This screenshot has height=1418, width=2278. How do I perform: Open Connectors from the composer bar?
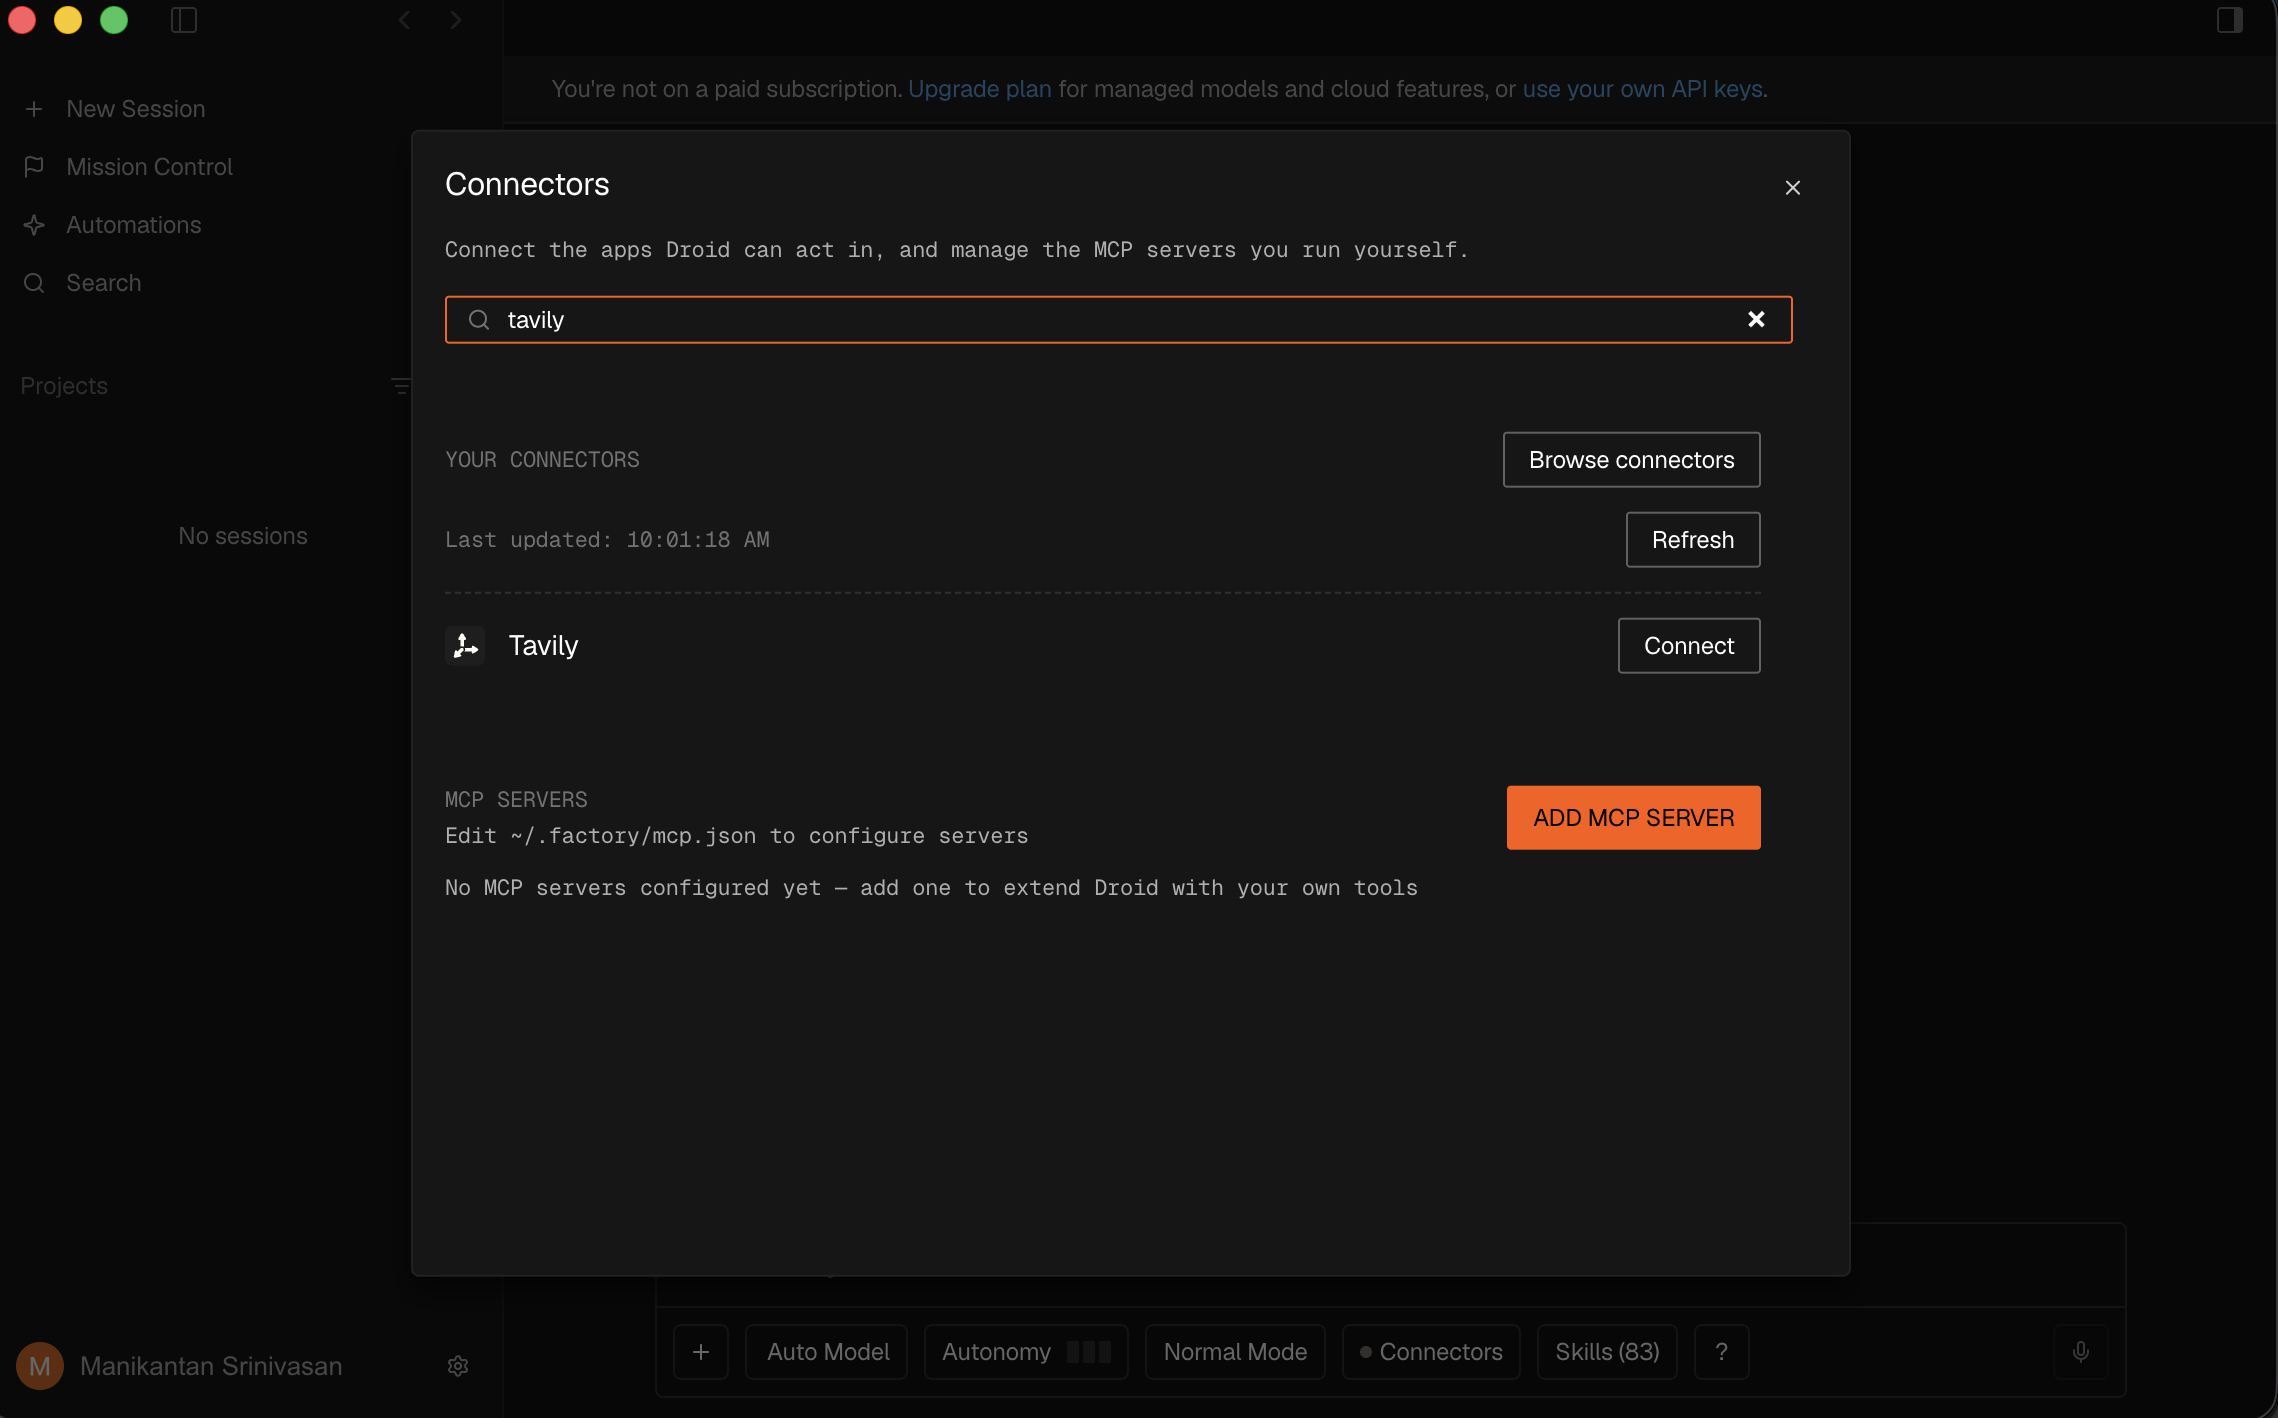tap(1431, 1352)
